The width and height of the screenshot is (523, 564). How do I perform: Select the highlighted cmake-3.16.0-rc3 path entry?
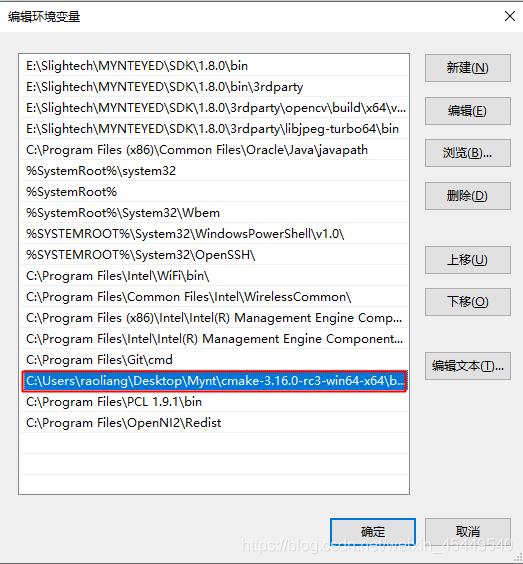(214, 381)
